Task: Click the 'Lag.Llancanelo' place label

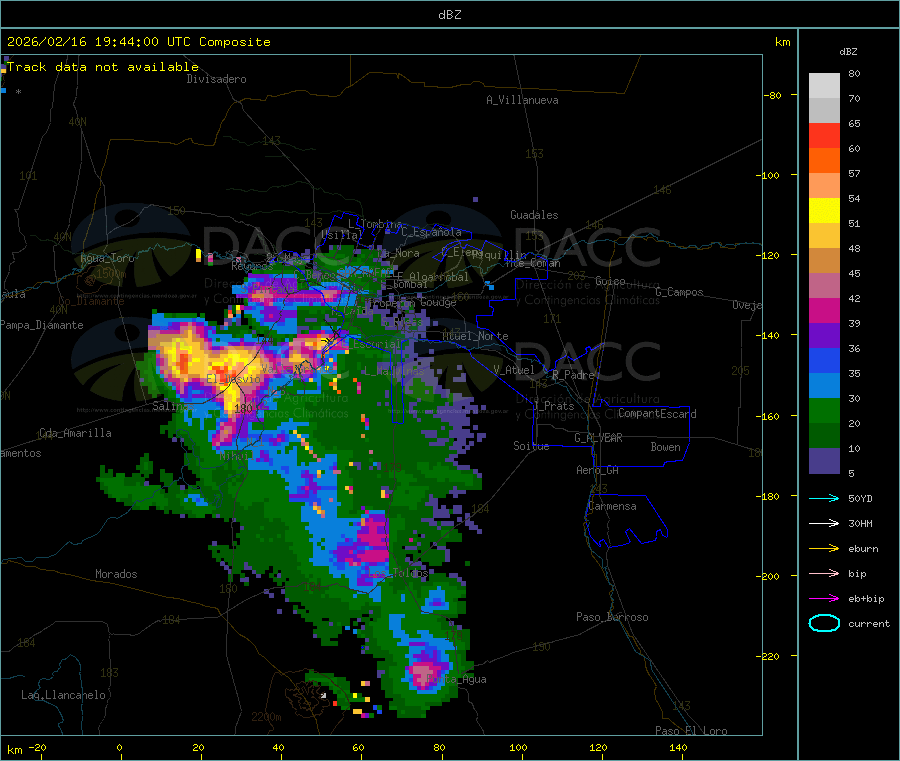Action: point(63,695)
